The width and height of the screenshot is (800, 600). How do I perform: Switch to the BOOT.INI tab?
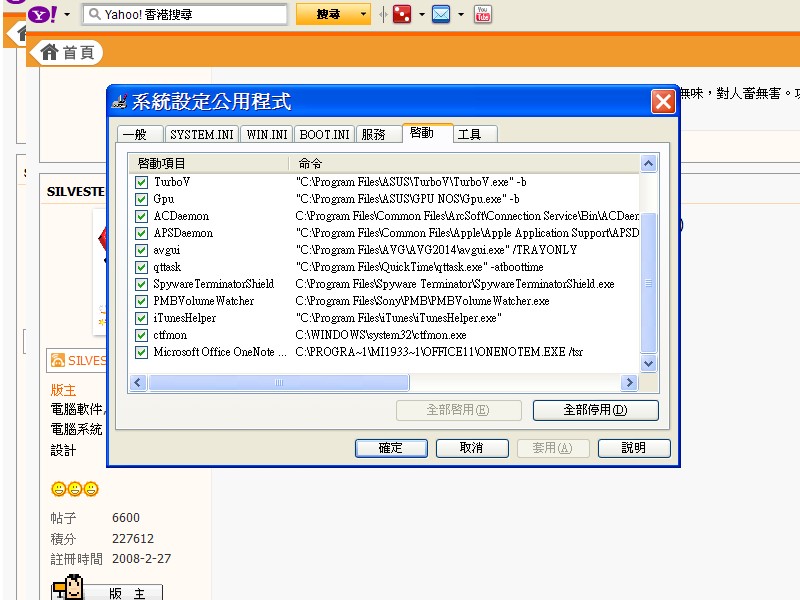325,134
